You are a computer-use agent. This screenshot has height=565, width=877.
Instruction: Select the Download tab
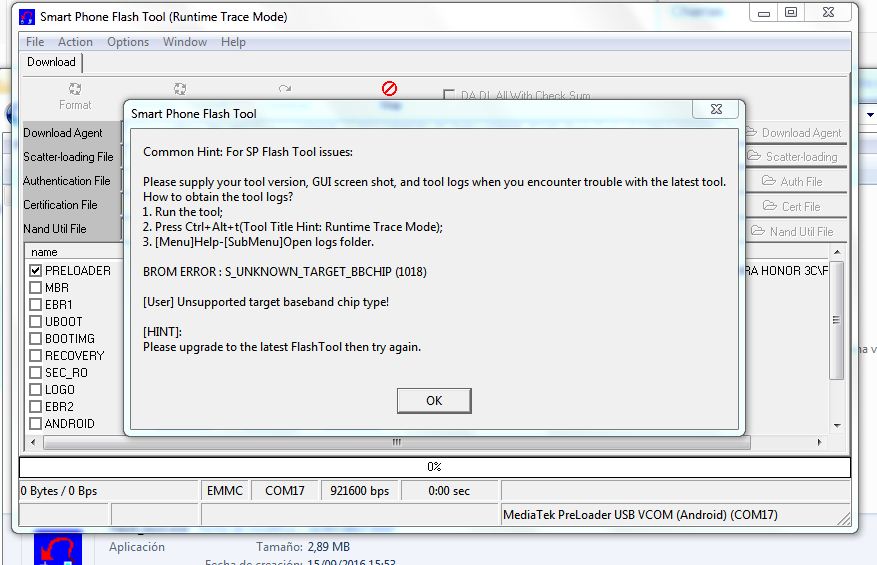(51, 62)
